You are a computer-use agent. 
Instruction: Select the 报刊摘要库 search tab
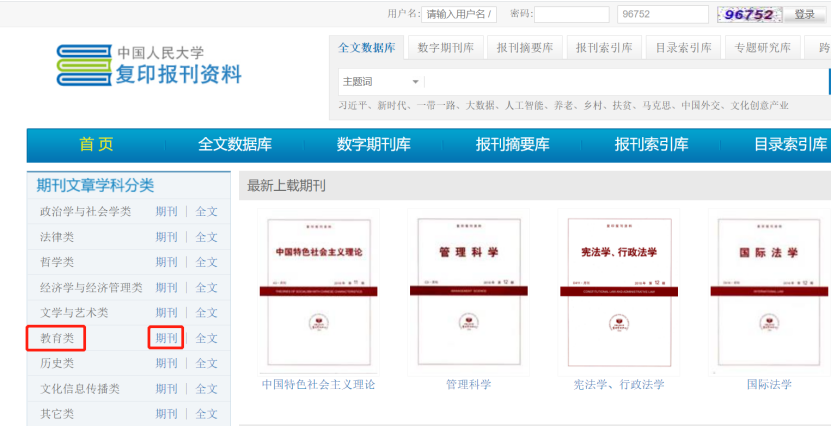[x=525, y=48]
